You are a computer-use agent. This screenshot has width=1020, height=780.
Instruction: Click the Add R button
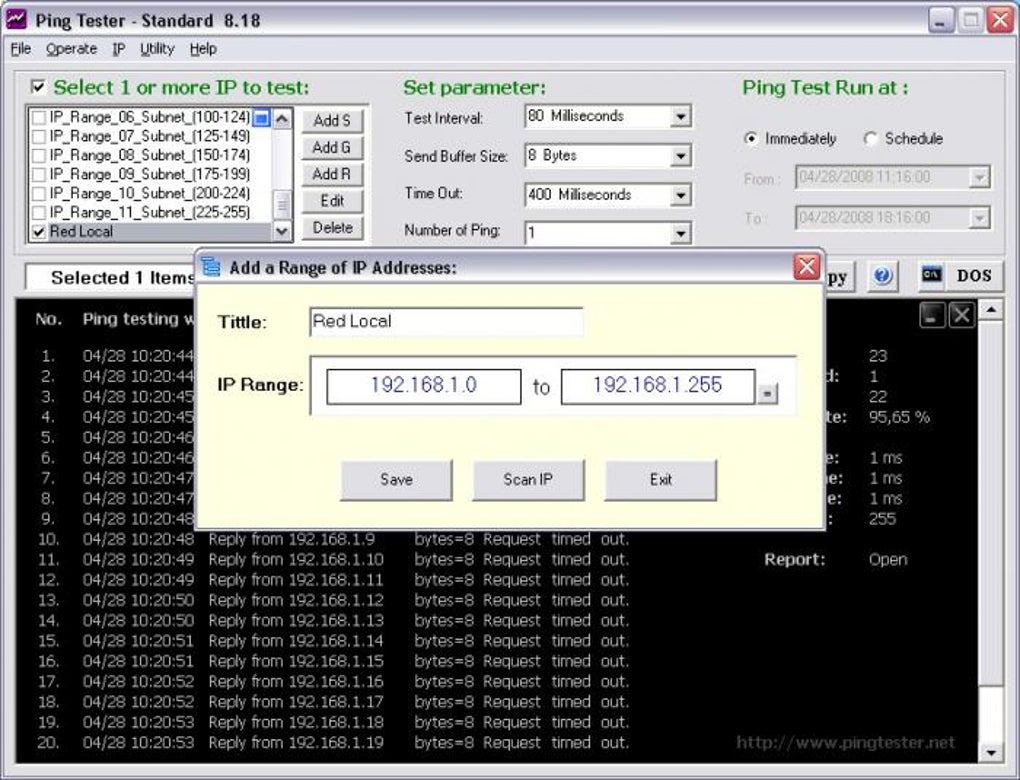[x=332, y=174]
